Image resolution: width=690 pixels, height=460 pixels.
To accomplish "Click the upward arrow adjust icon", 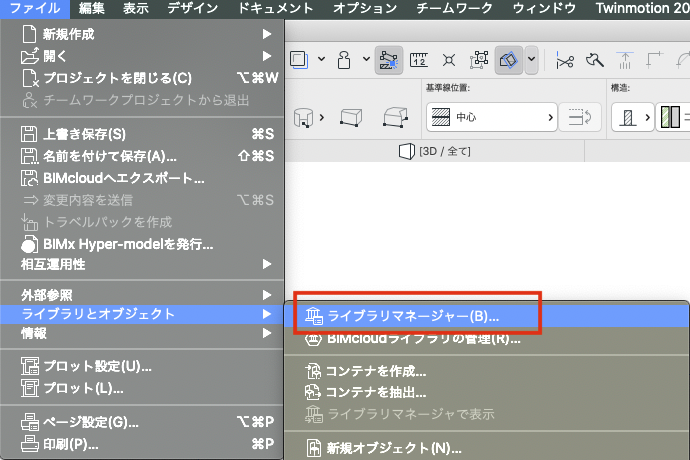I will tap(625, 60).
